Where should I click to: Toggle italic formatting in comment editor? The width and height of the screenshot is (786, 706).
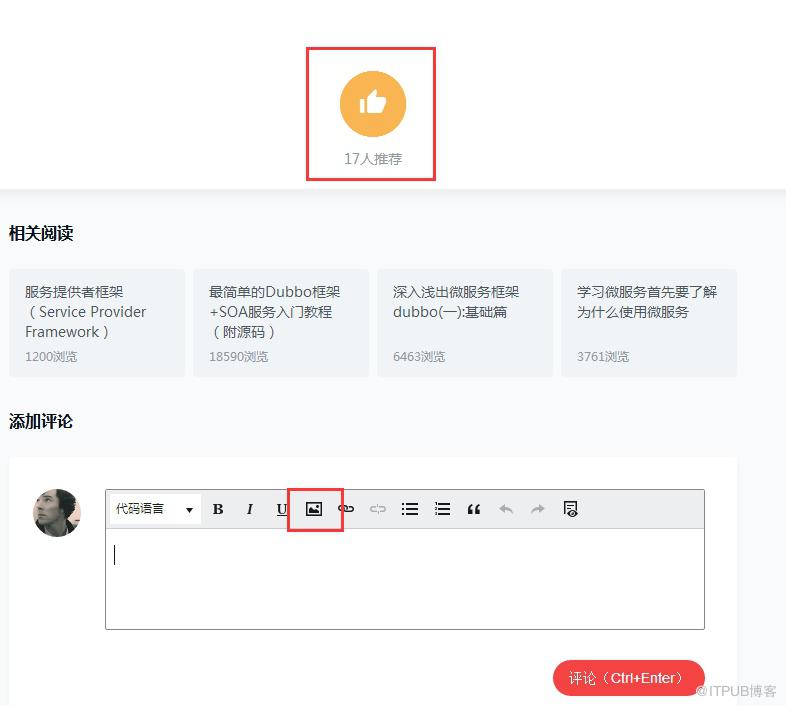pyautogui.click(x=250, y=509)
